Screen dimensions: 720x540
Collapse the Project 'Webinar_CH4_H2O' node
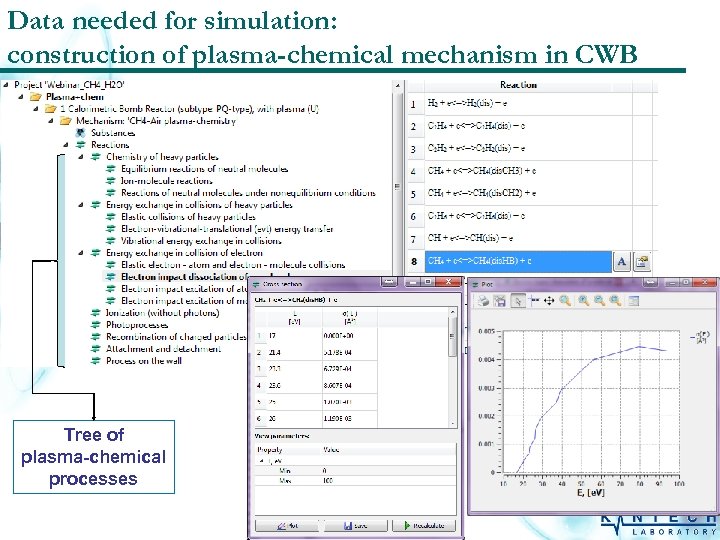click(6, 84)
